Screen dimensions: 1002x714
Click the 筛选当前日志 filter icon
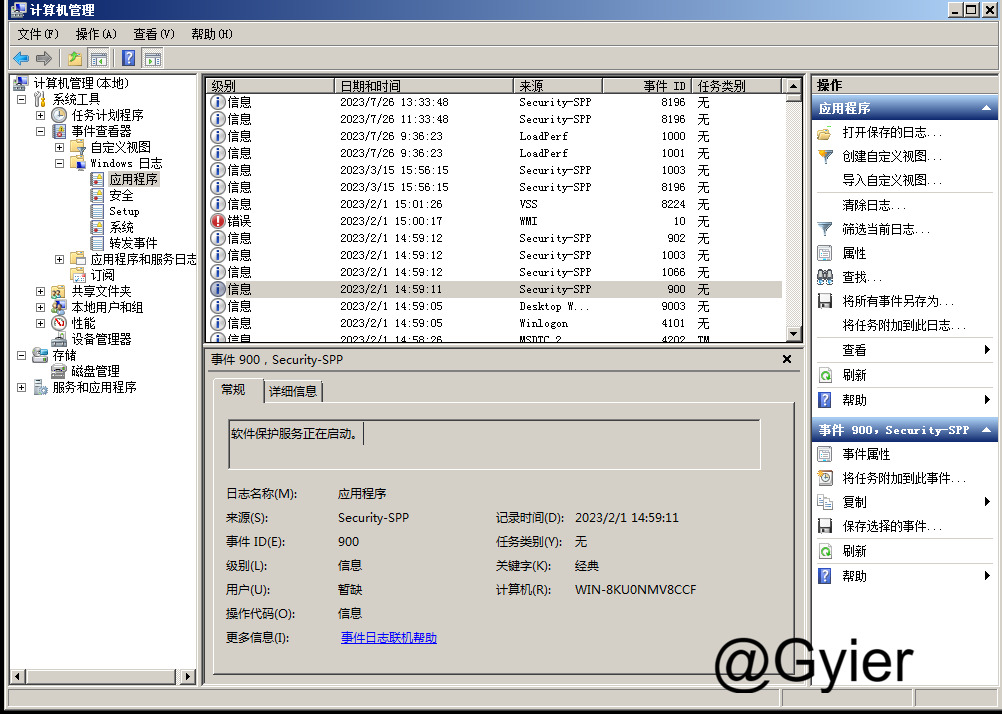(x=825, y=229)
